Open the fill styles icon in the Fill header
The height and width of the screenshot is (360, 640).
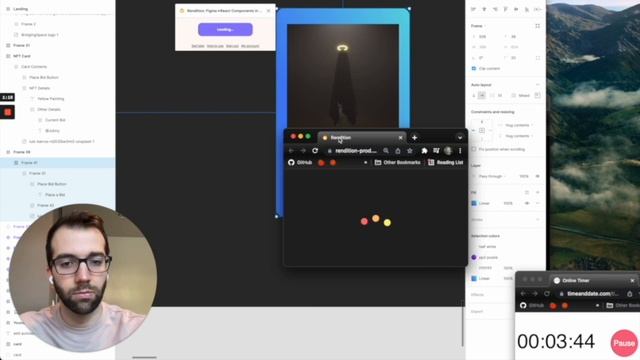527,192
